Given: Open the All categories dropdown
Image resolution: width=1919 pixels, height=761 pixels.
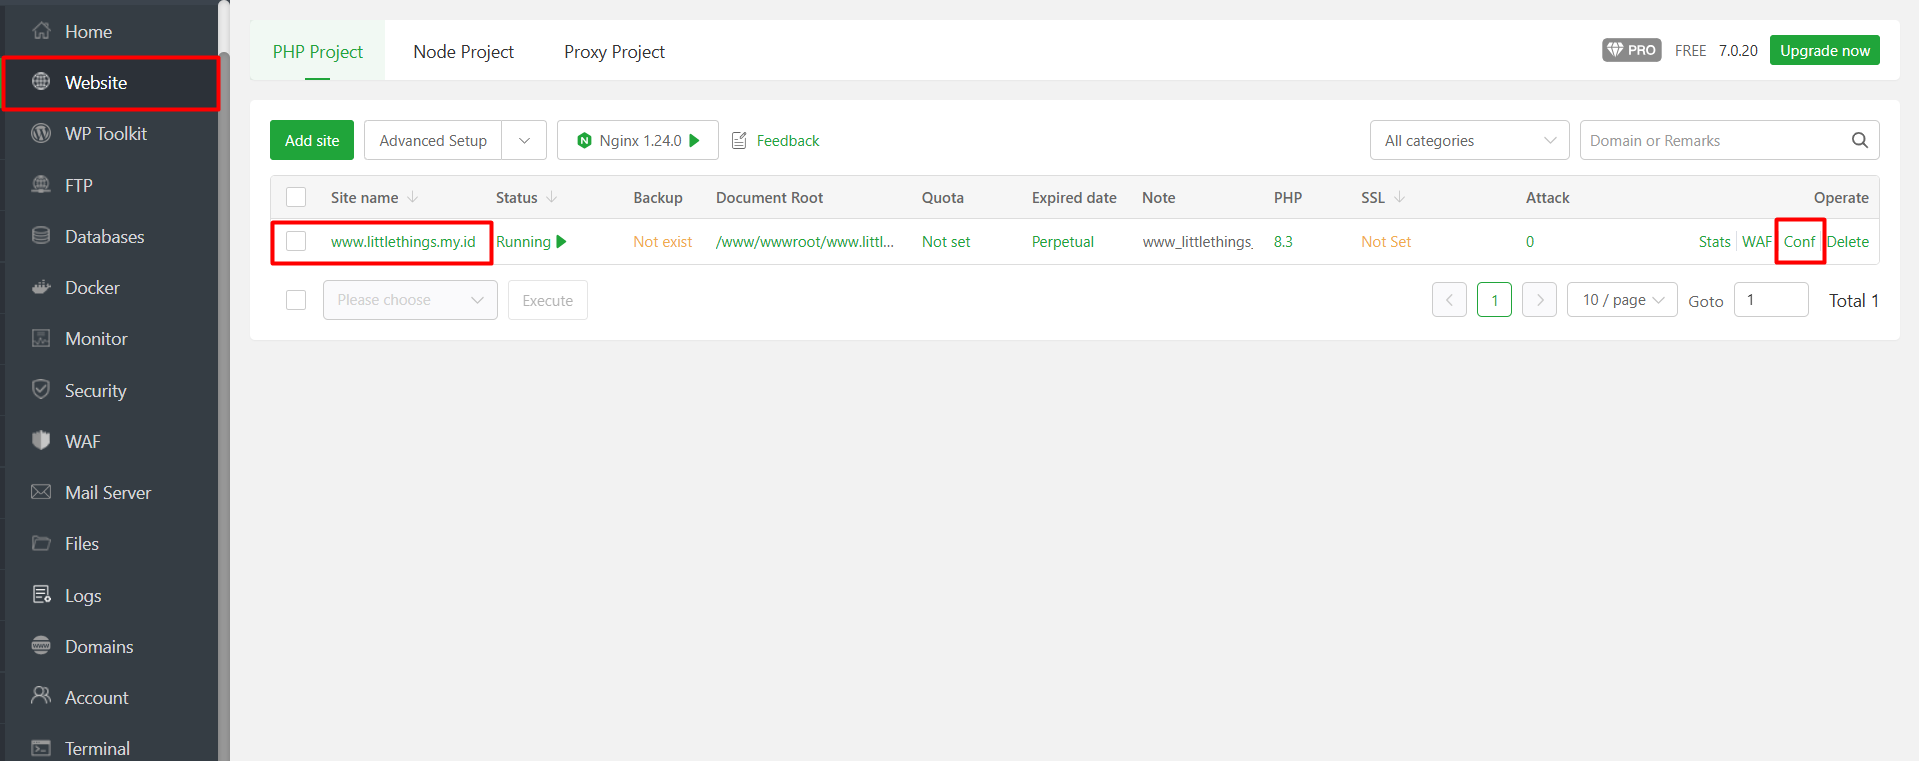Looking at the screenshot, I should coord(1468,141).
